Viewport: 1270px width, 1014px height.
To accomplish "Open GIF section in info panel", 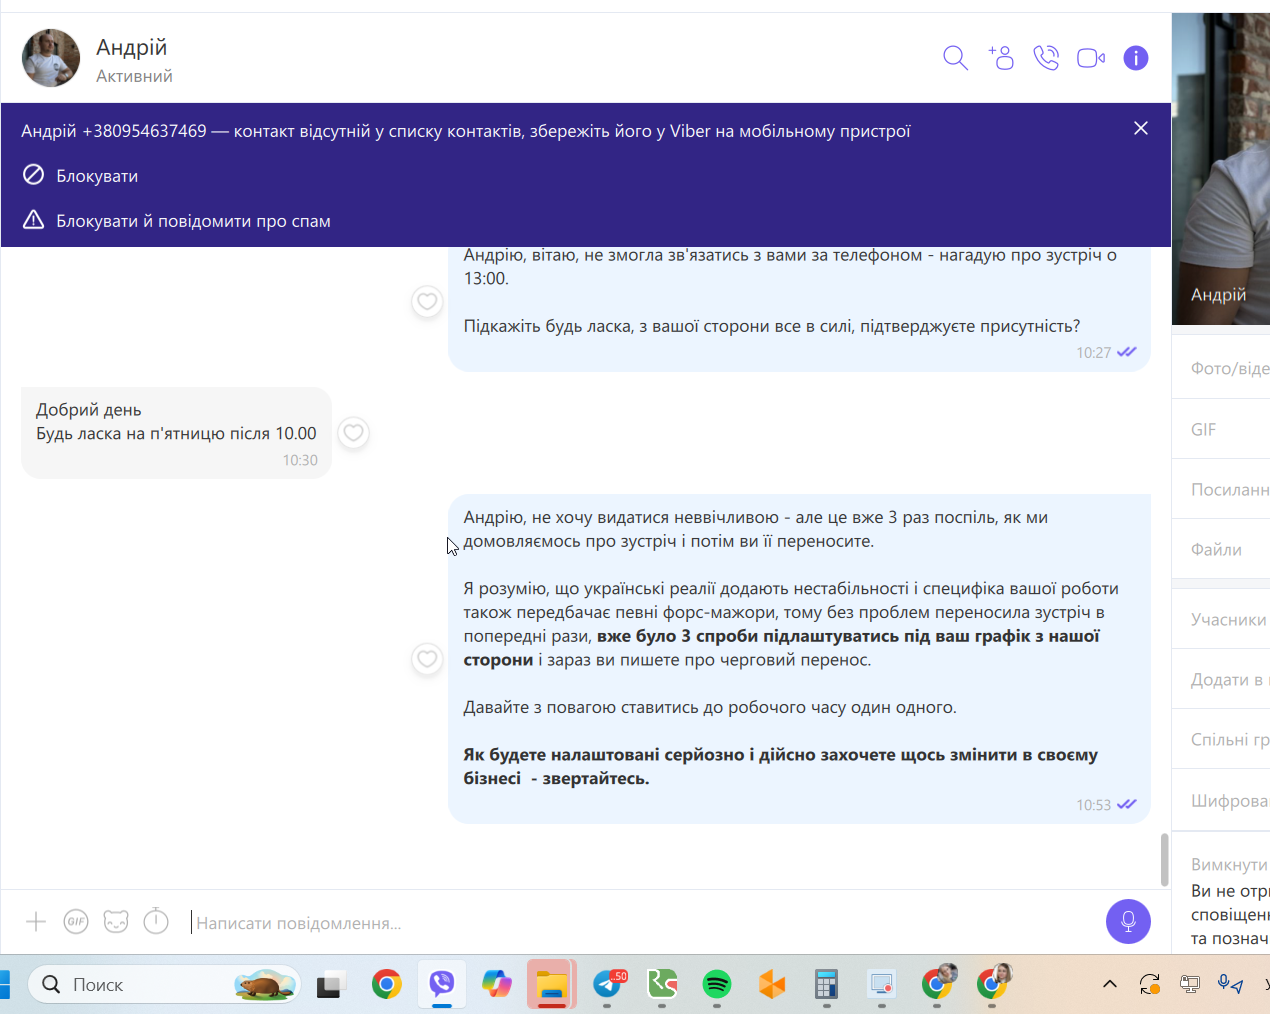I will (x=1221, y=429).
